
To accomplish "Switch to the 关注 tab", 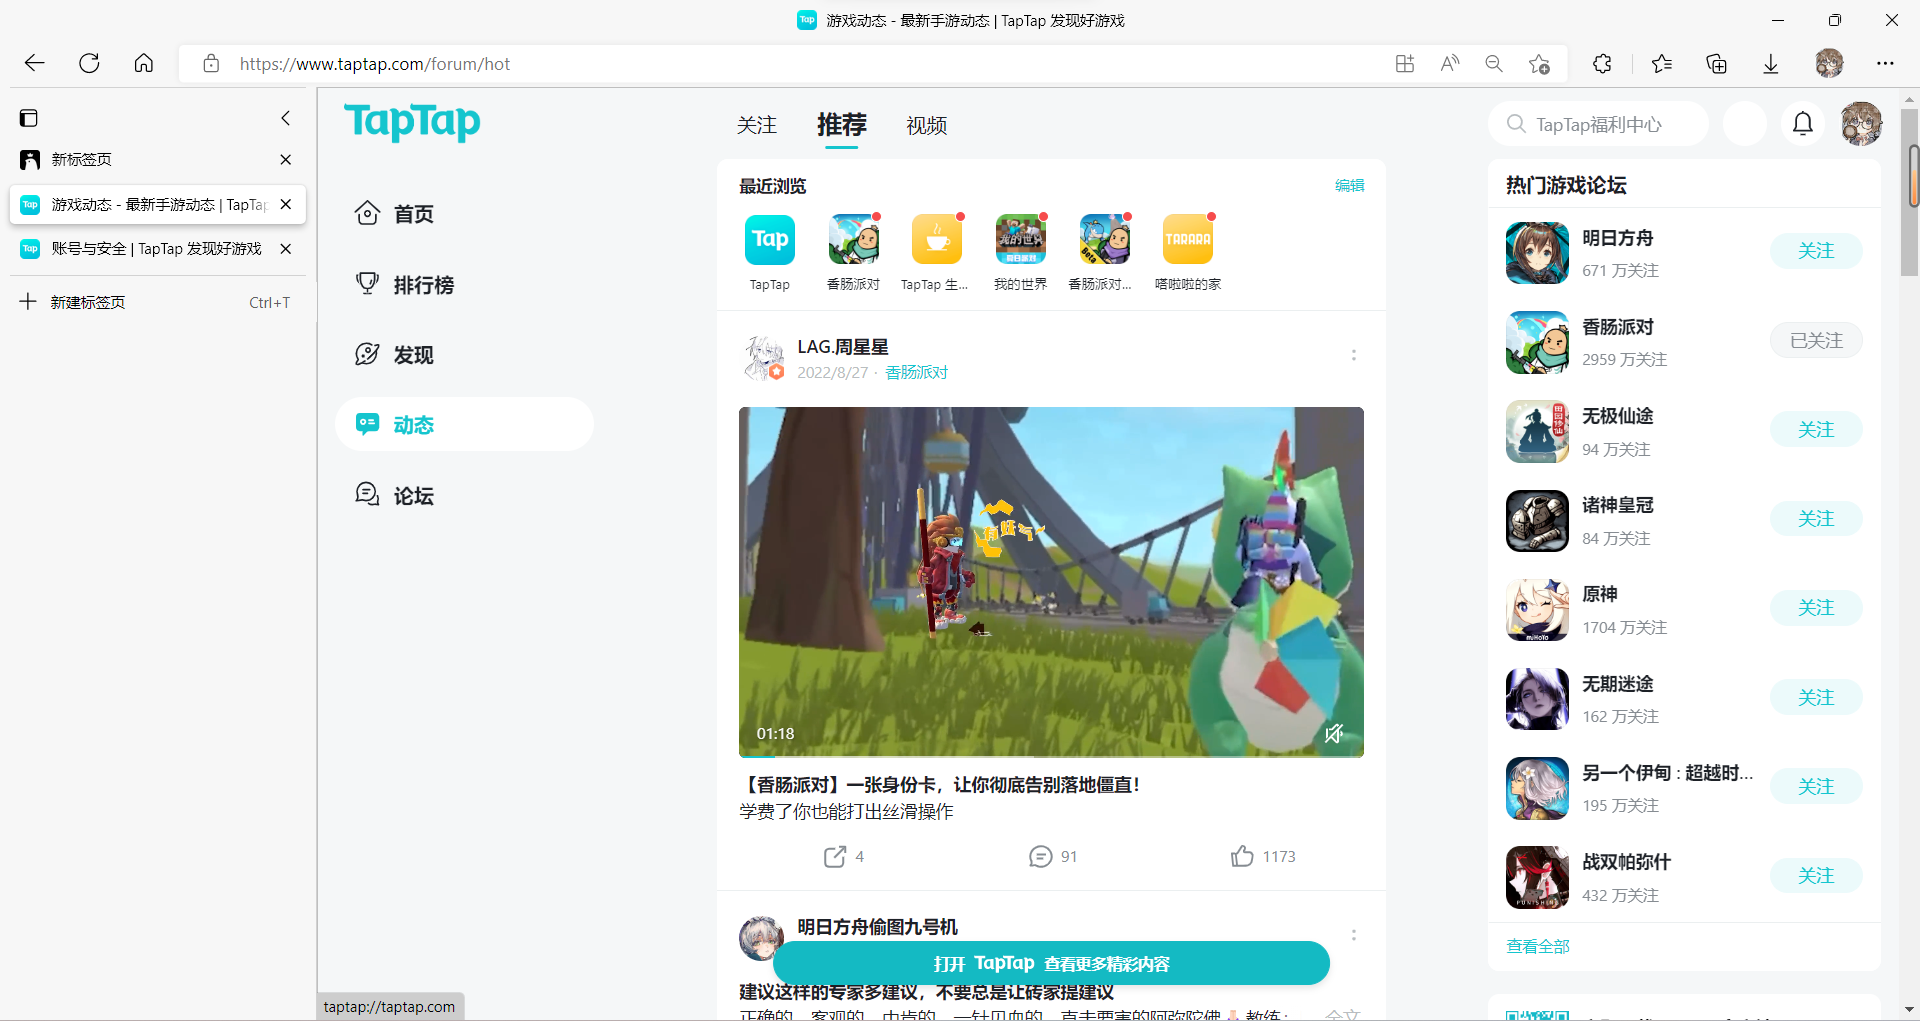I will [x=757, y=126].
